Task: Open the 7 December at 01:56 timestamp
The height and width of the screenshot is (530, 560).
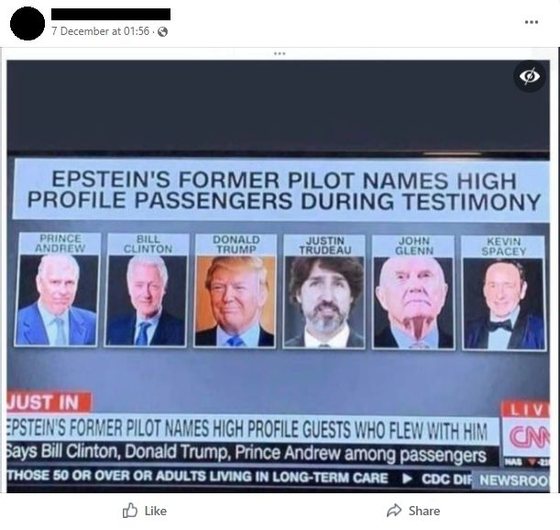Action: 100,31
